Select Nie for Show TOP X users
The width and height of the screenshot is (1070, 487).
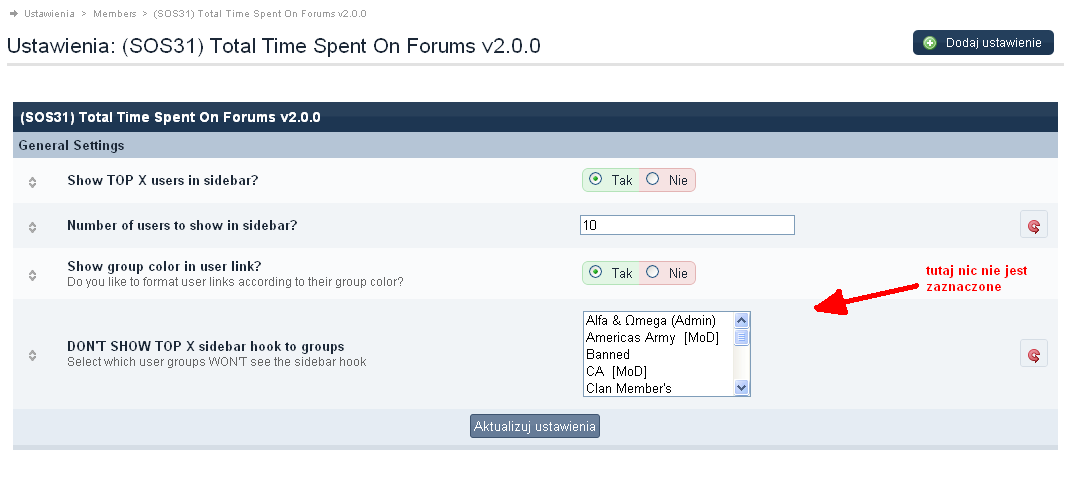click(x=653, y=180)
